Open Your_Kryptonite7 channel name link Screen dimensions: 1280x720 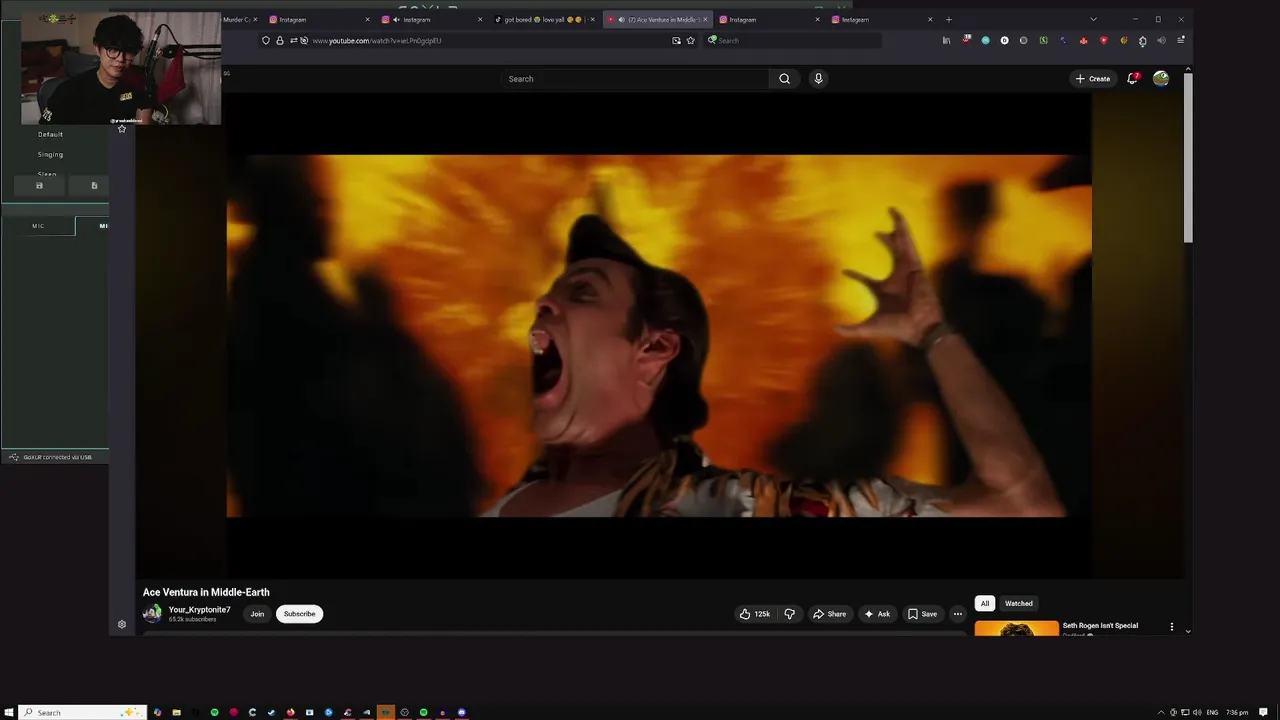coord(199,610)
